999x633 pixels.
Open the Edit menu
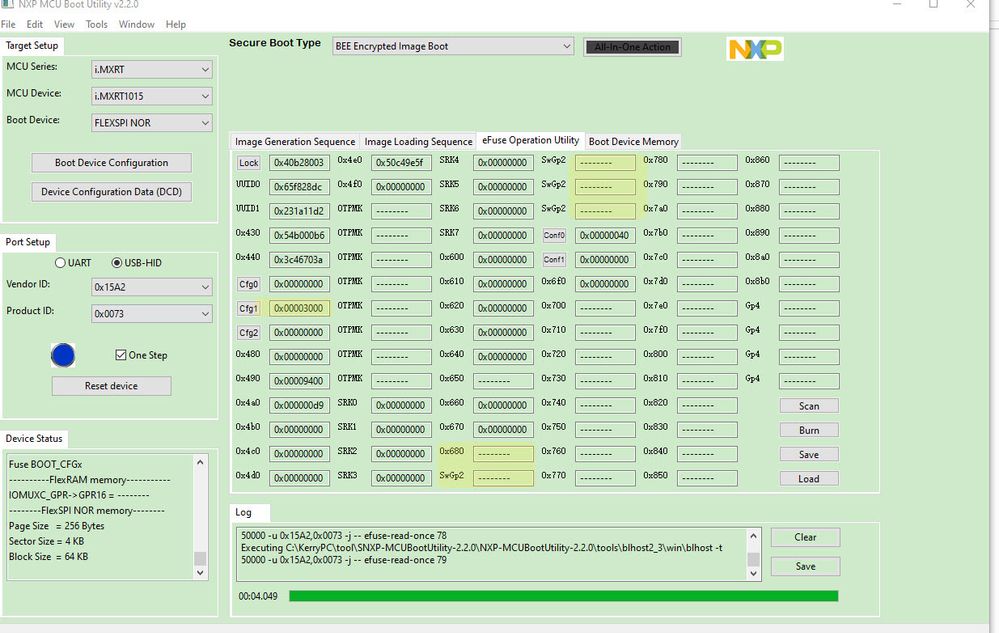[x=34, y=24]
